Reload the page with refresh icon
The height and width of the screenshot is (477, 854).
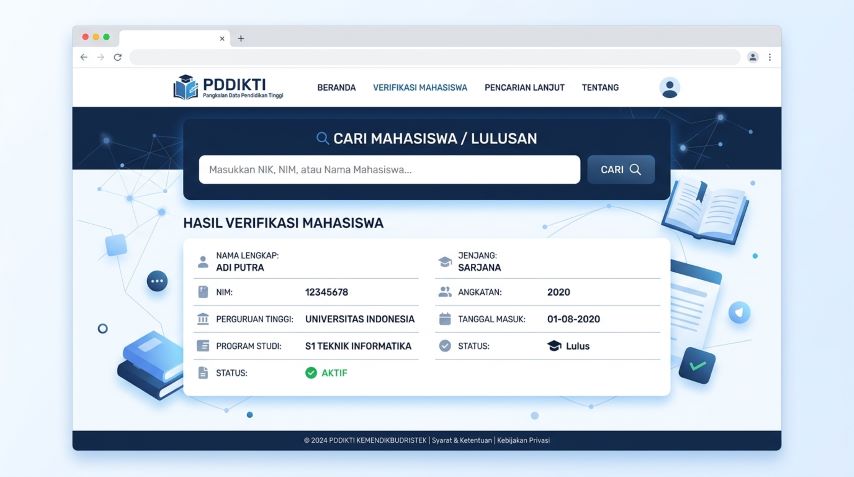[x=117, y=58]
